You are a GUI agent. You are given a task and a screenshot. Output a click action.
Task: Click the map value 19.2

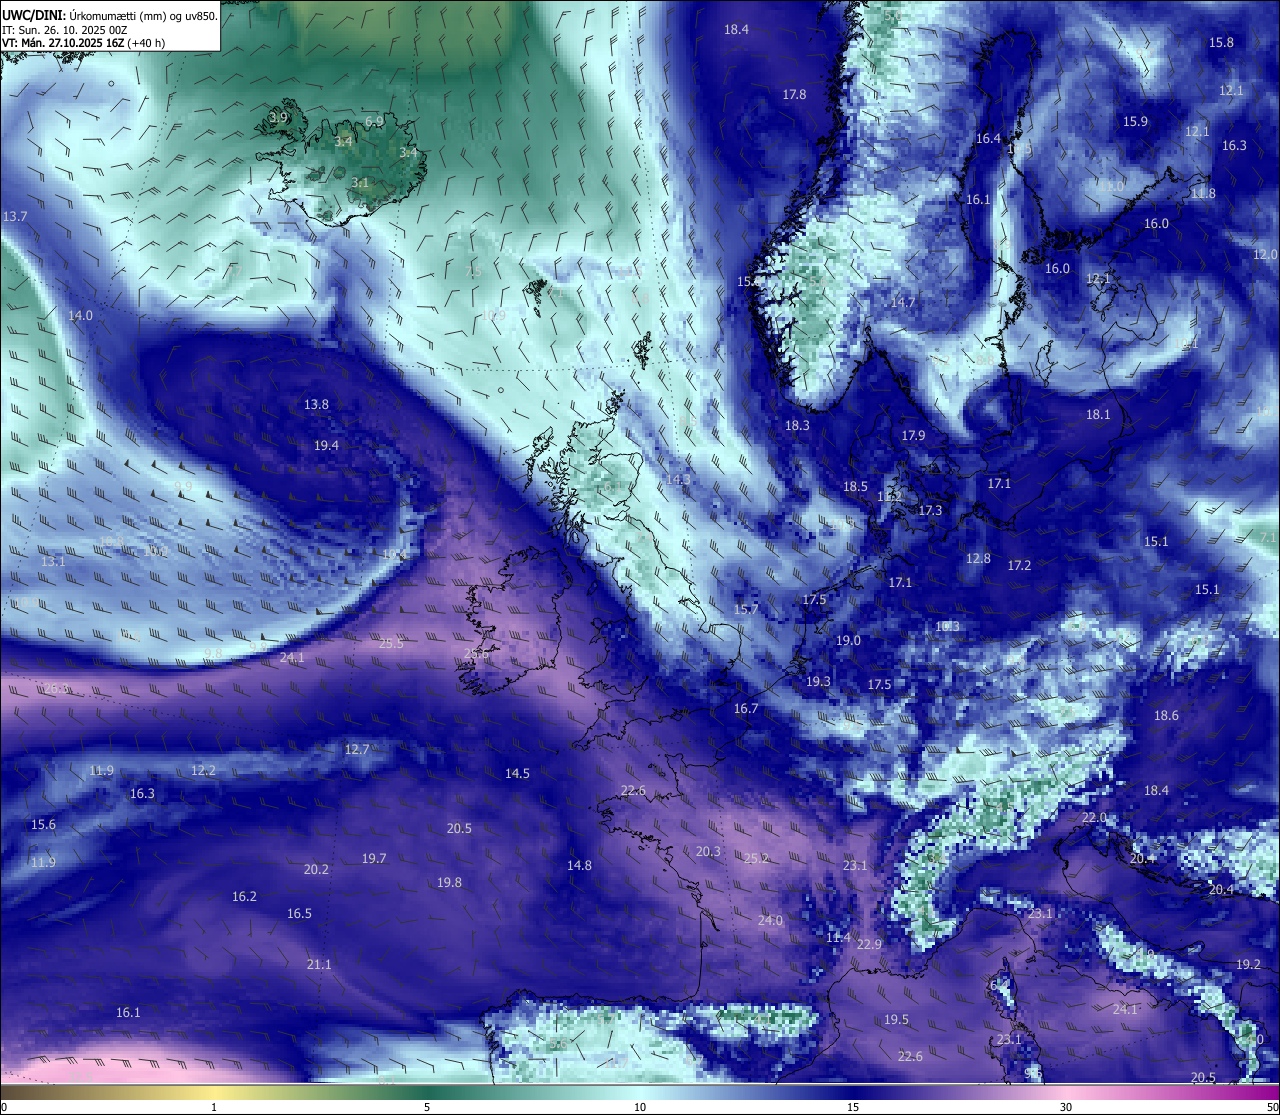pos(1248,964)
